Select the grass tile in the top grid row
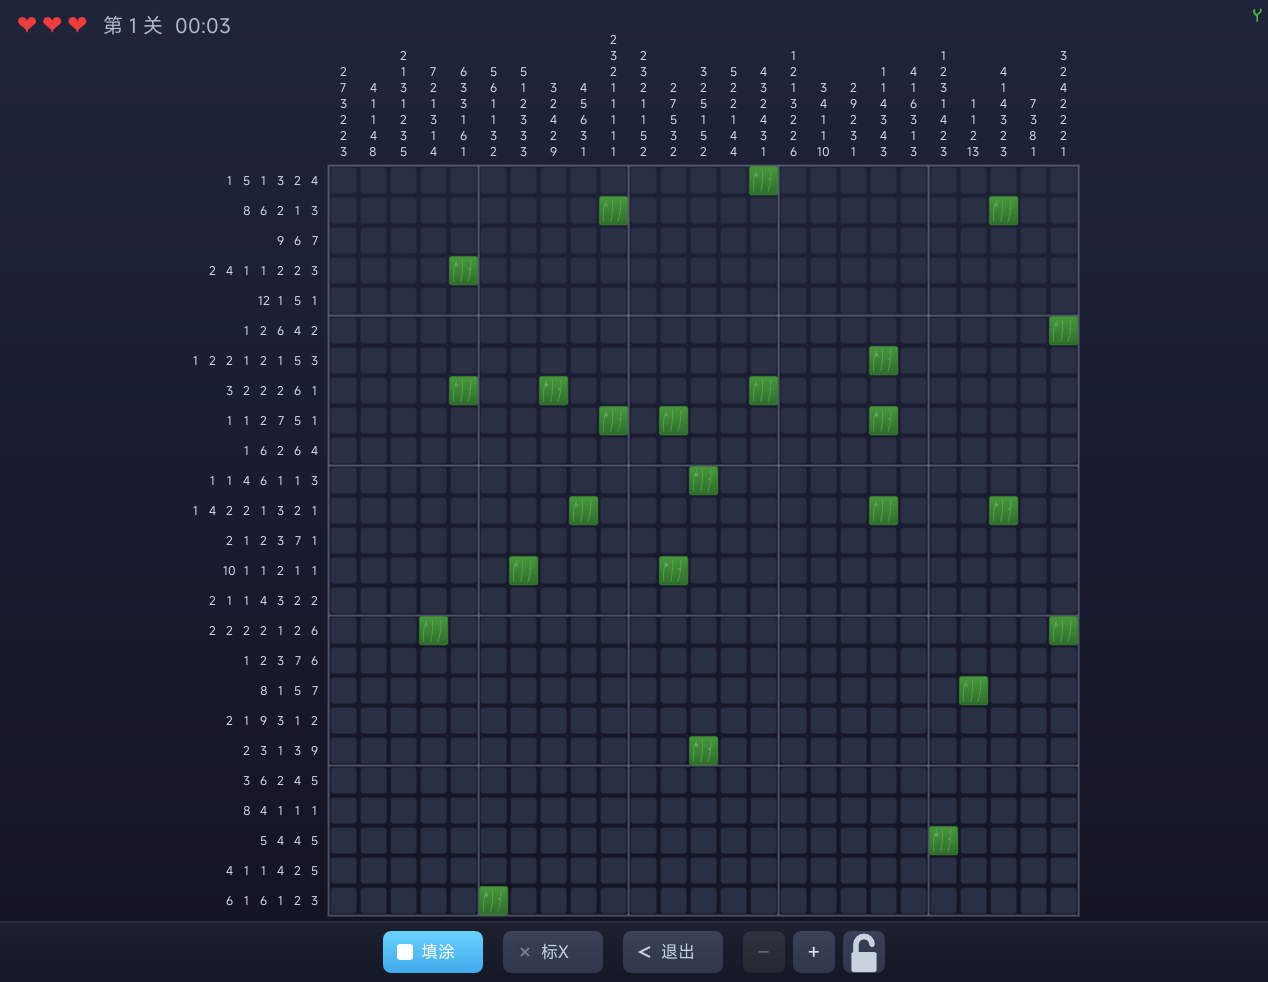Image resolution: width=1268 pixels, height=982 pixels. (x=763, y=181)
